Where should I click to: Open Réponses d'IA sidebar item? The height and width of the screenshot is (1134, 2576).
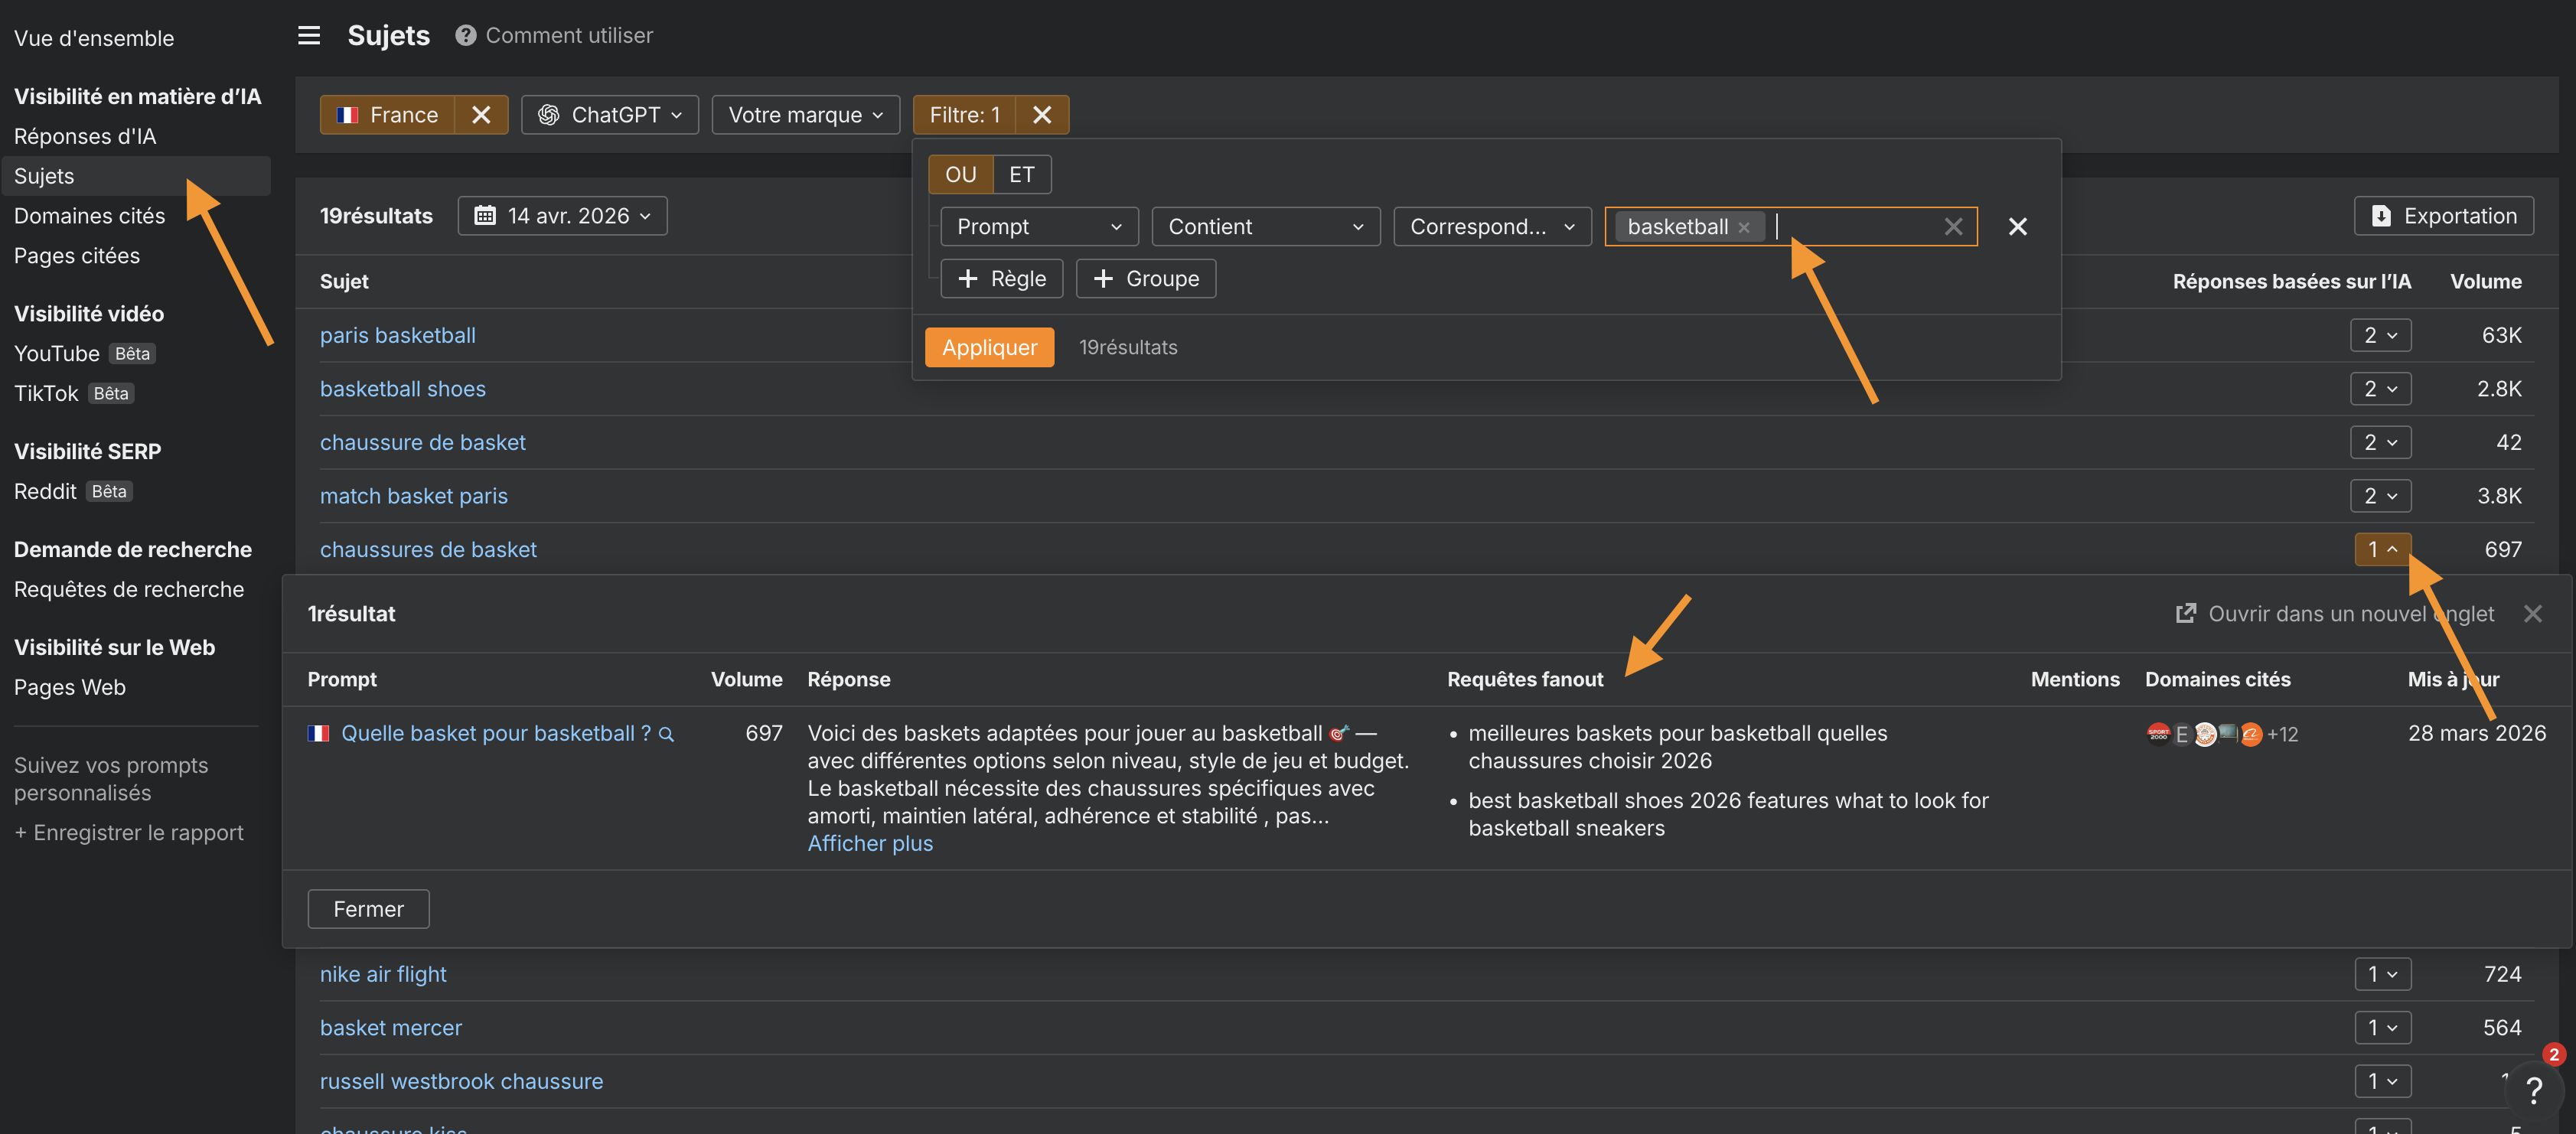[x=85, y=136]
